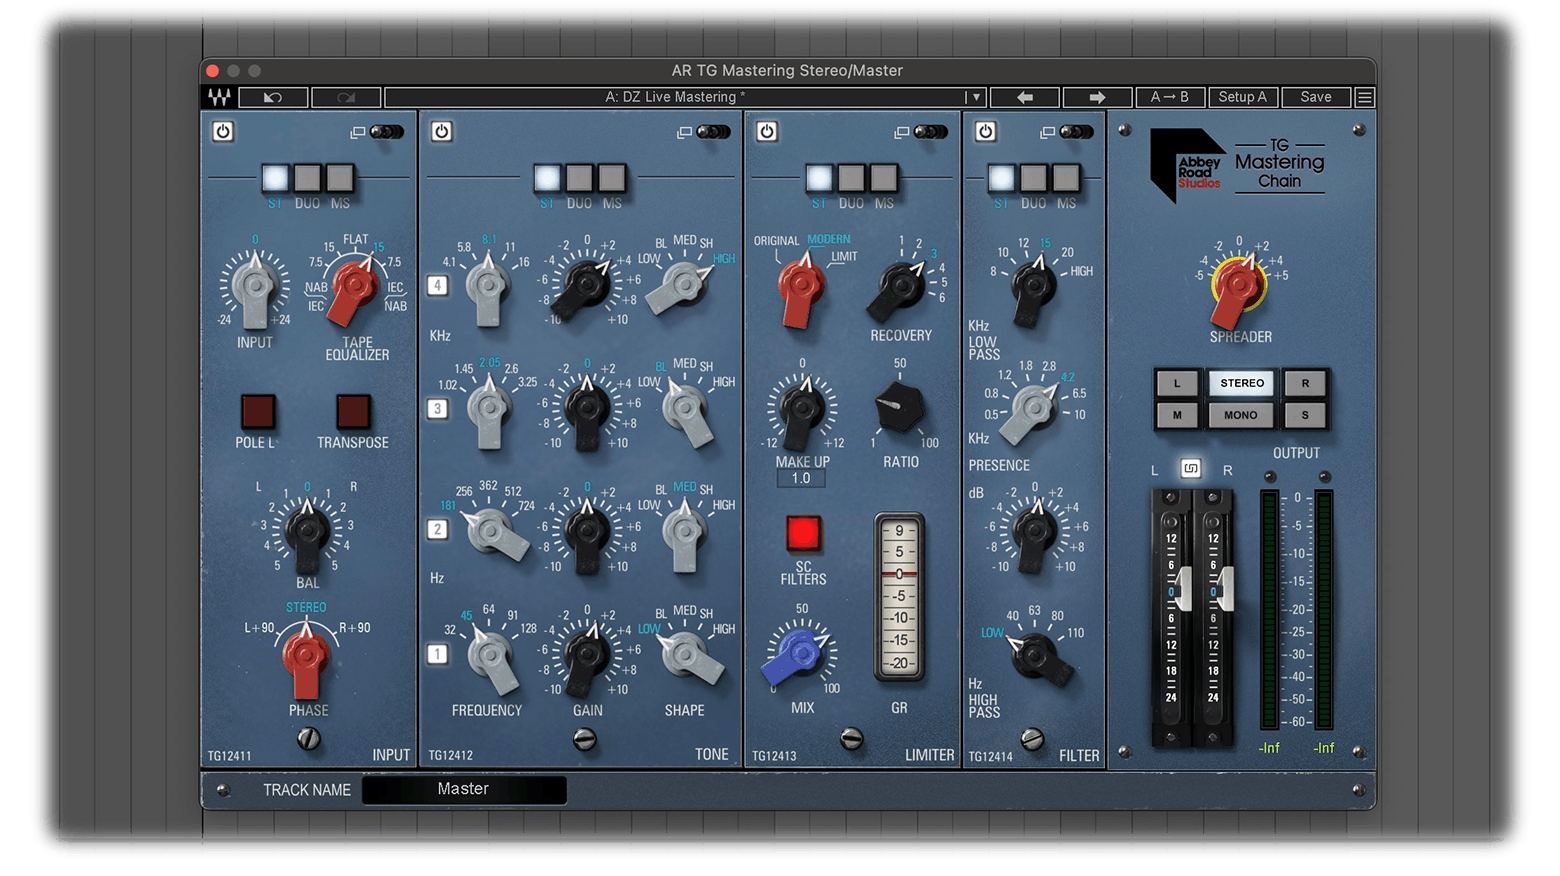Image resolution: width=1560 pixels, height=876 pixels.
Task: Click the right output fader handle
Action: pos(1224,590)
